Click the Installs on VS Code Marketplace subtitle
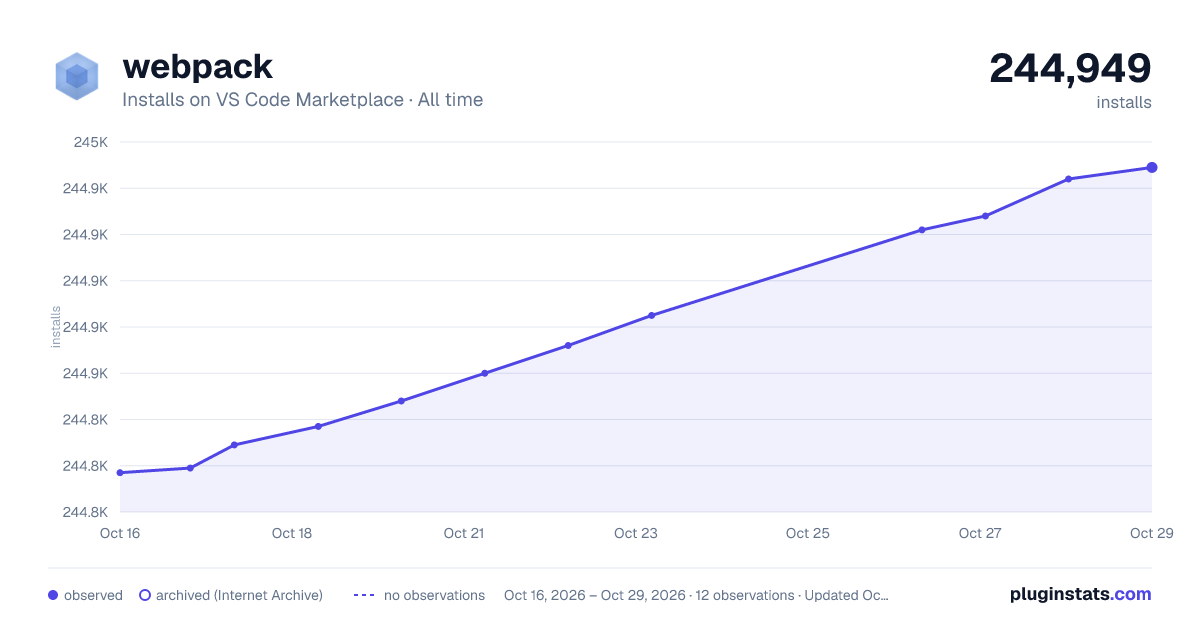Image resolution: width=1200 pixels, height=630 pixels. (x=302, y=100)
